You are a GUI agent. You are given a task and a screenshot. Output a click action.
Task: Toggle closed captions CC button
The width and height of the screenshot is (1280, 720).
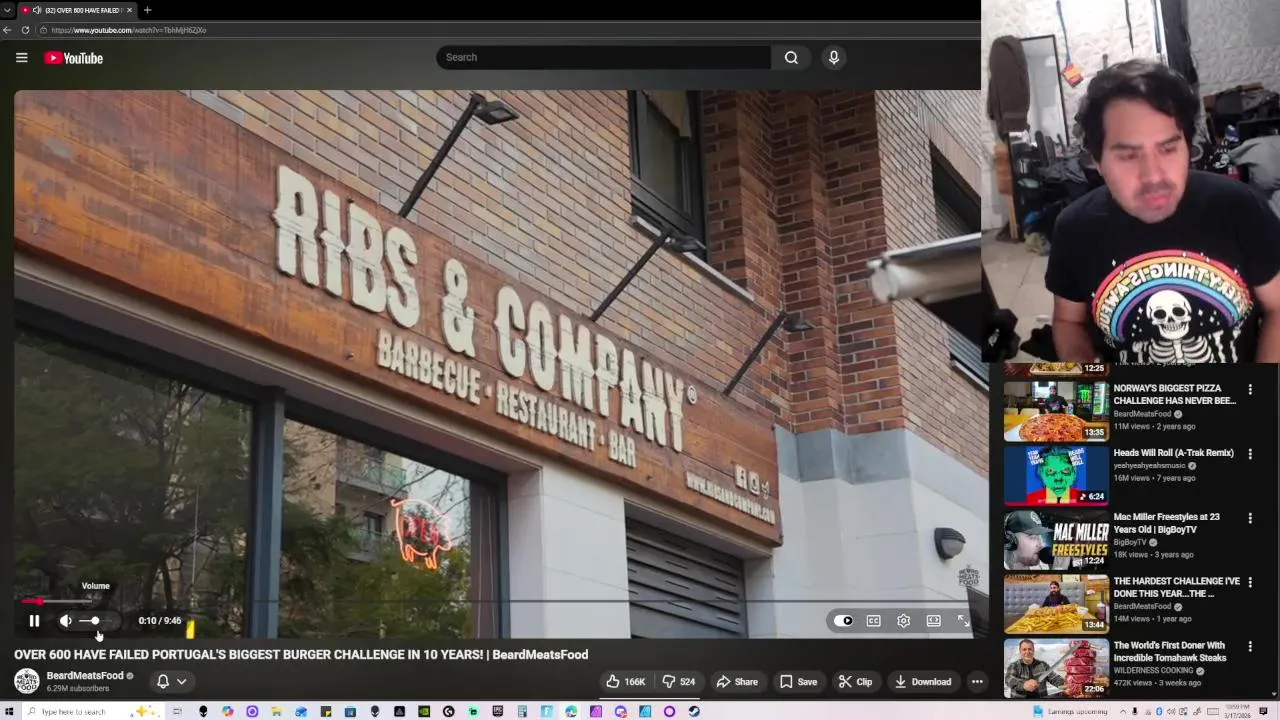(873, 621)
